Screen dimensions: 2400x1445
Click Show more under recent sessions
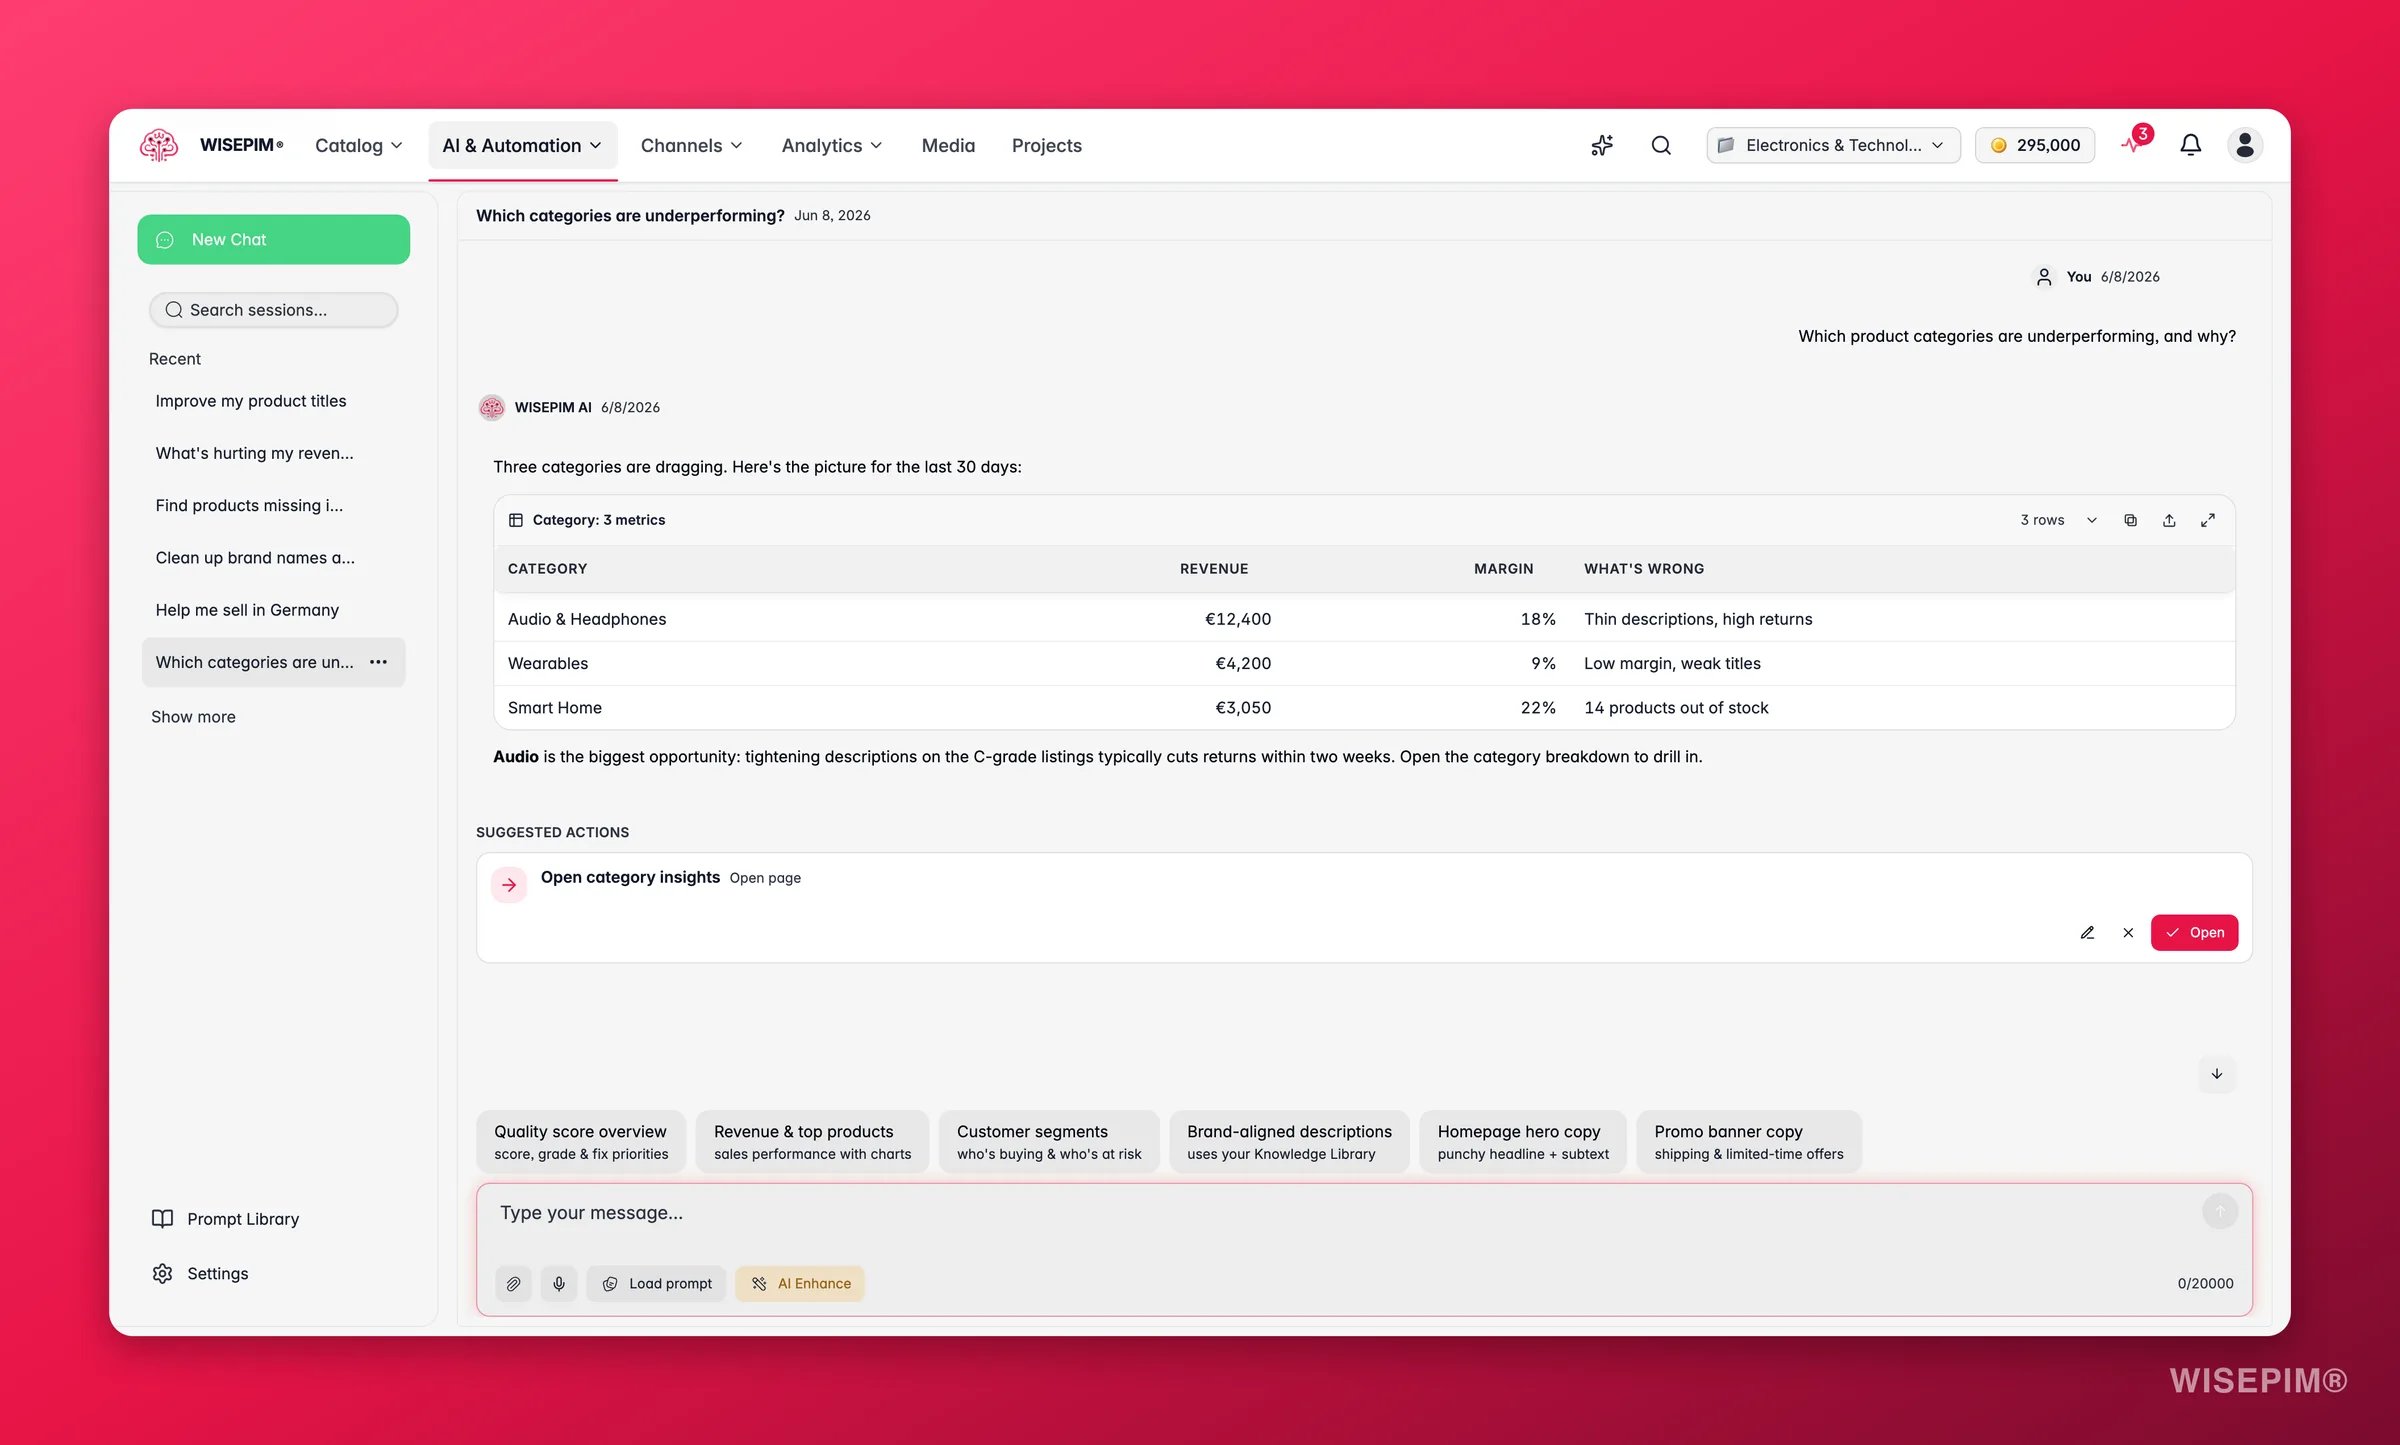[x=193, y=717]
